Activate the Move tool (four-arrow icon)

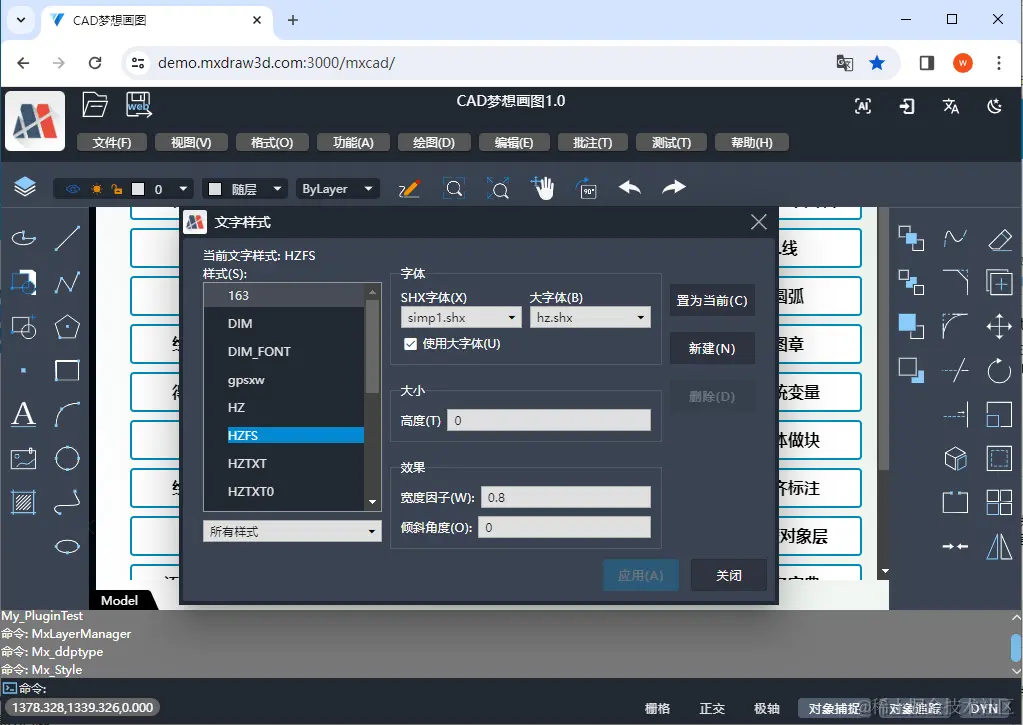1000,326
